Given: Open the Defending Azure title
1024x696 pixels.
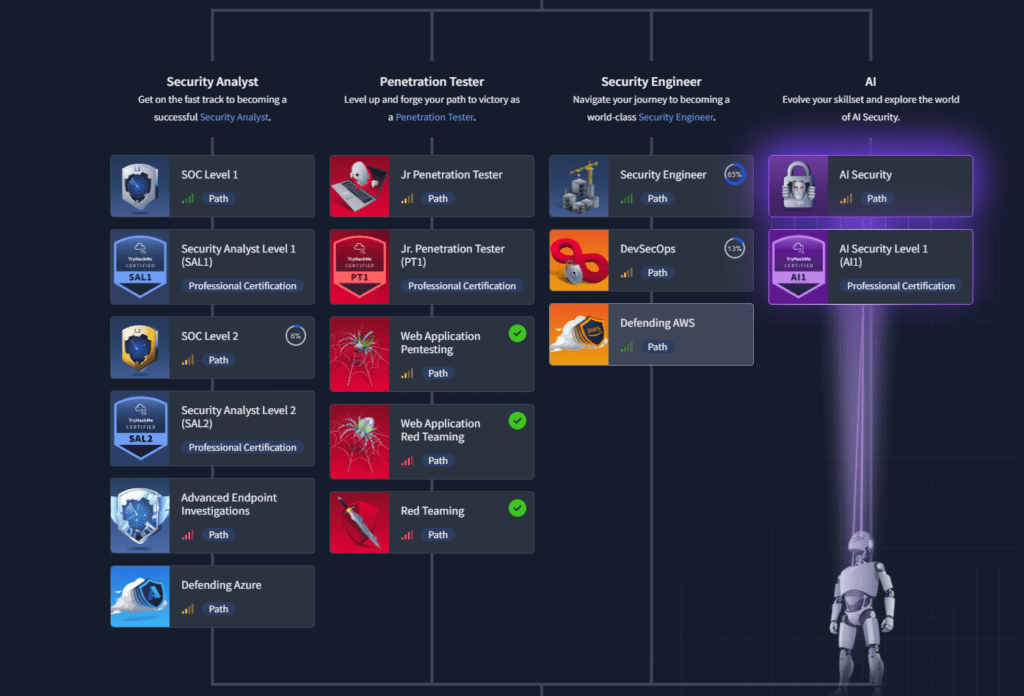Looking at the screenshot, I should point(221,585).
